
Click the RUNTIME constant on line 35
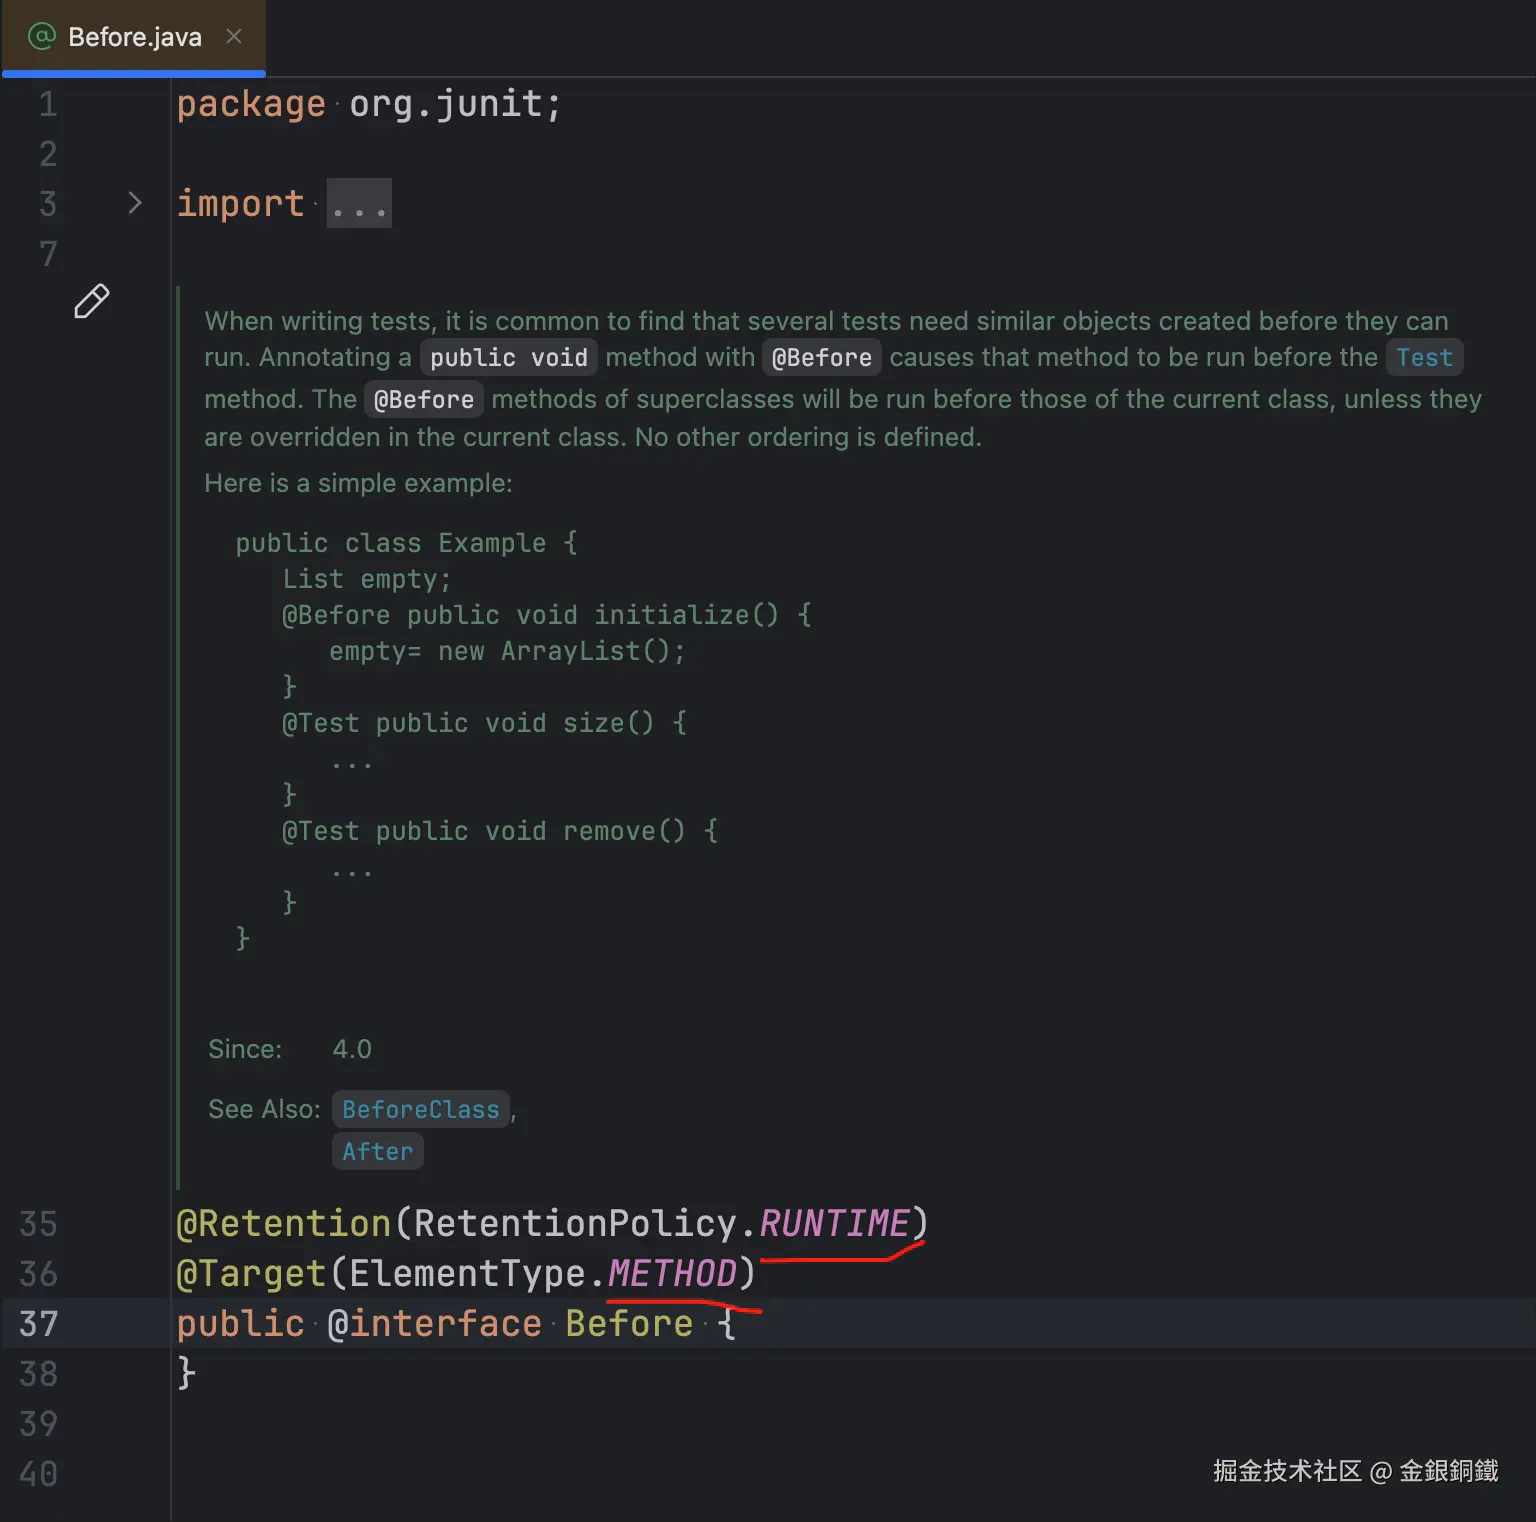(834, 1224)
